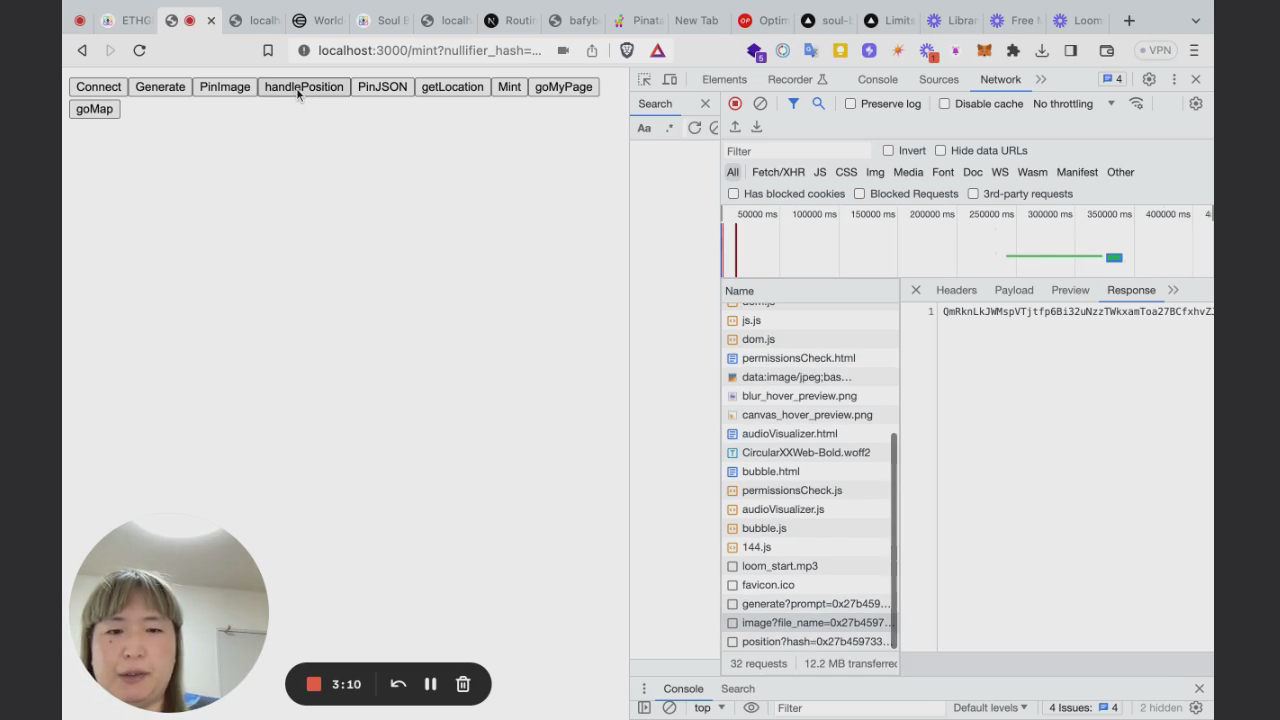This screenshot has height=720, width=1280.
Task: Click the Mint button
Action: (509, 87)
